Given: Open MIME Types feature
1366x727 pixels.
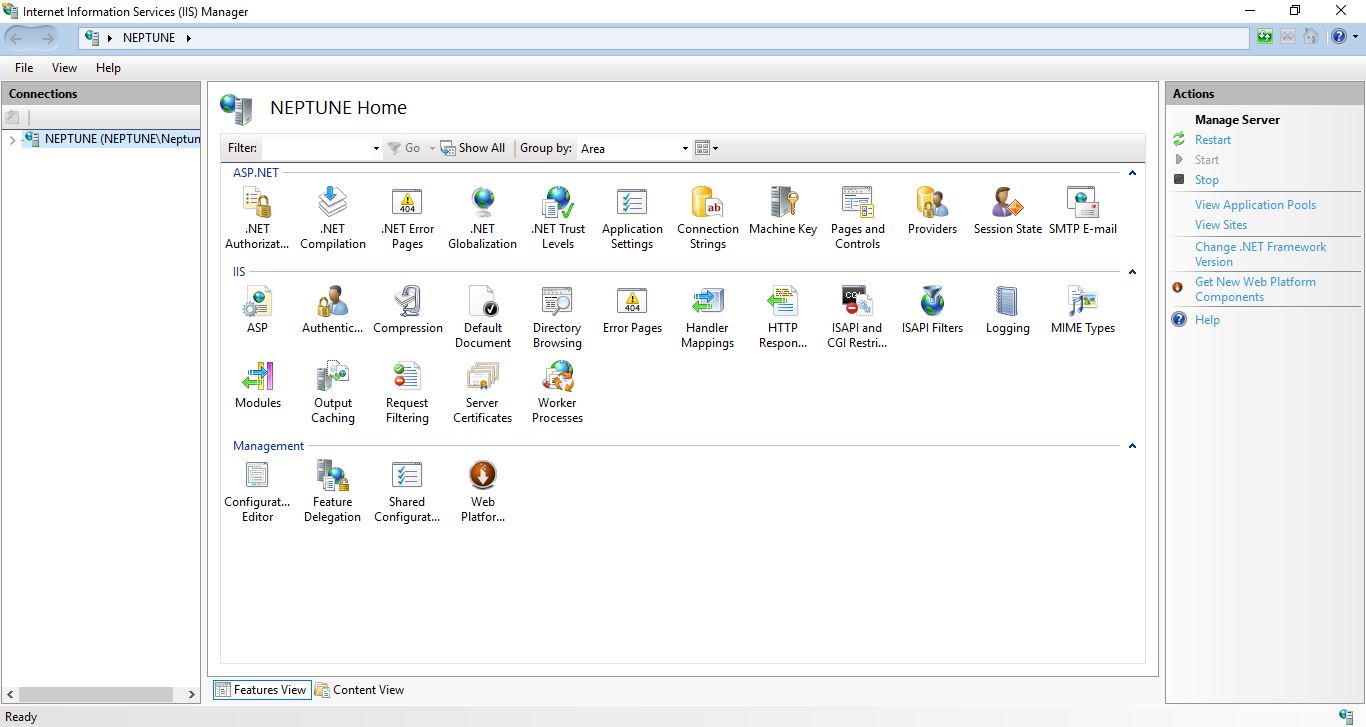Looking at the screenshot, I should click(x=1083, y=310).
